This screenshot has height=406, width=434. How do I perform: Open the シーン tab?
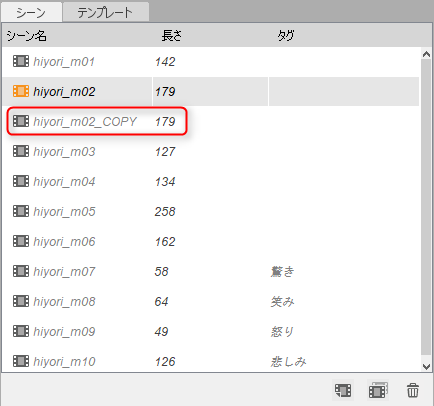tap(31, 12)
